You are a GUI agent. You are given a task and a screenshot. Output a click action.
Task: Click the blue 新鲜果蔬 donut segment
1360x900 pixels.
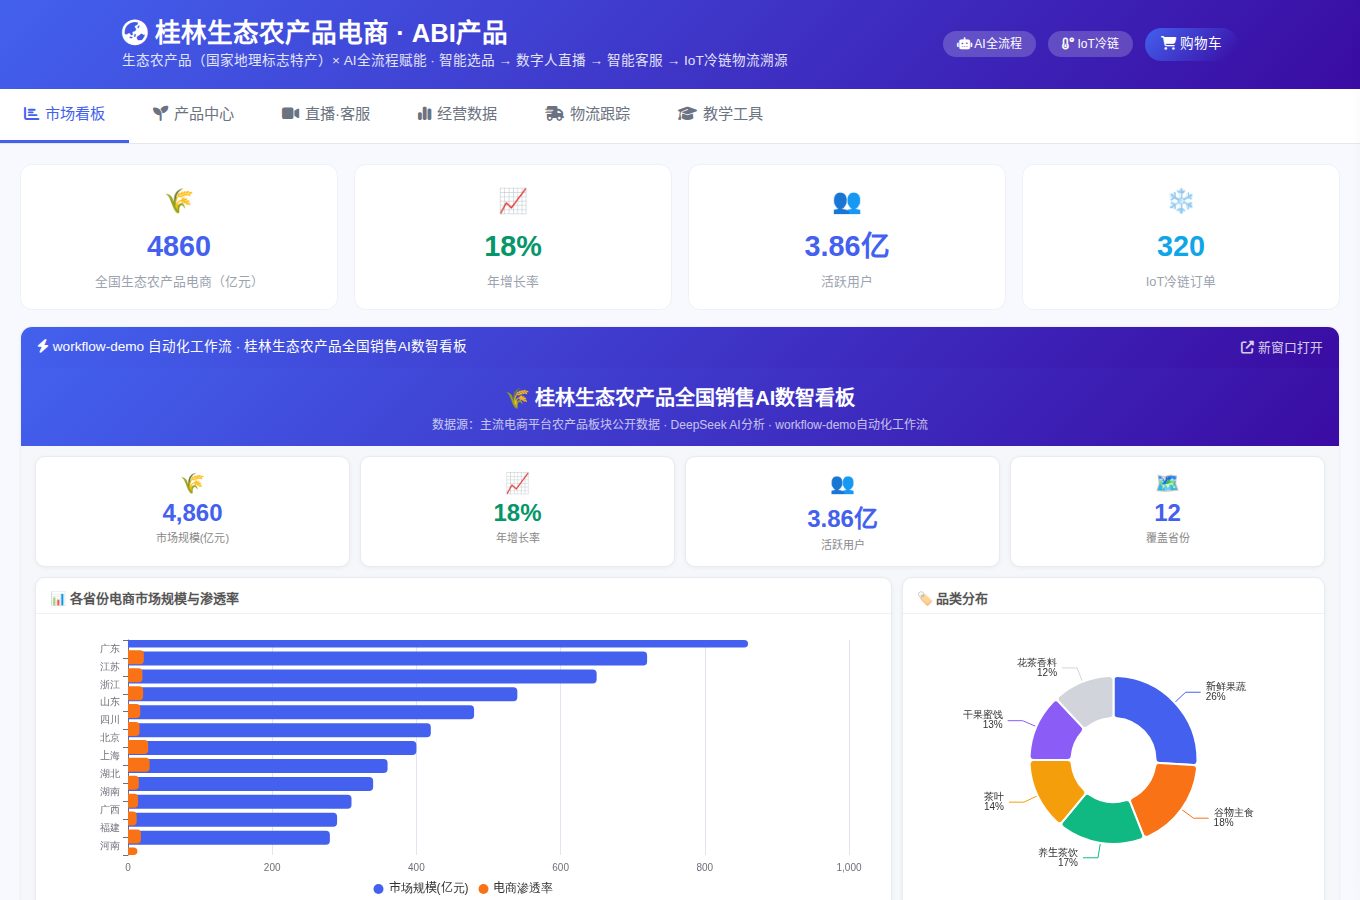tap(1163, 714)
